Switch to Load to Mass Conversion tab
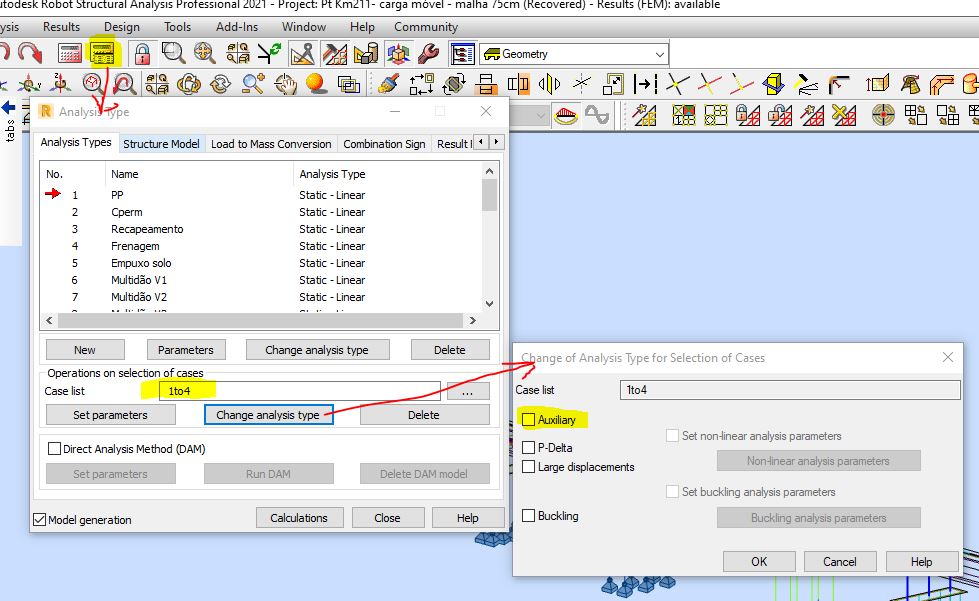Screen dimensions: 979x601 click(x=271, y=144)
